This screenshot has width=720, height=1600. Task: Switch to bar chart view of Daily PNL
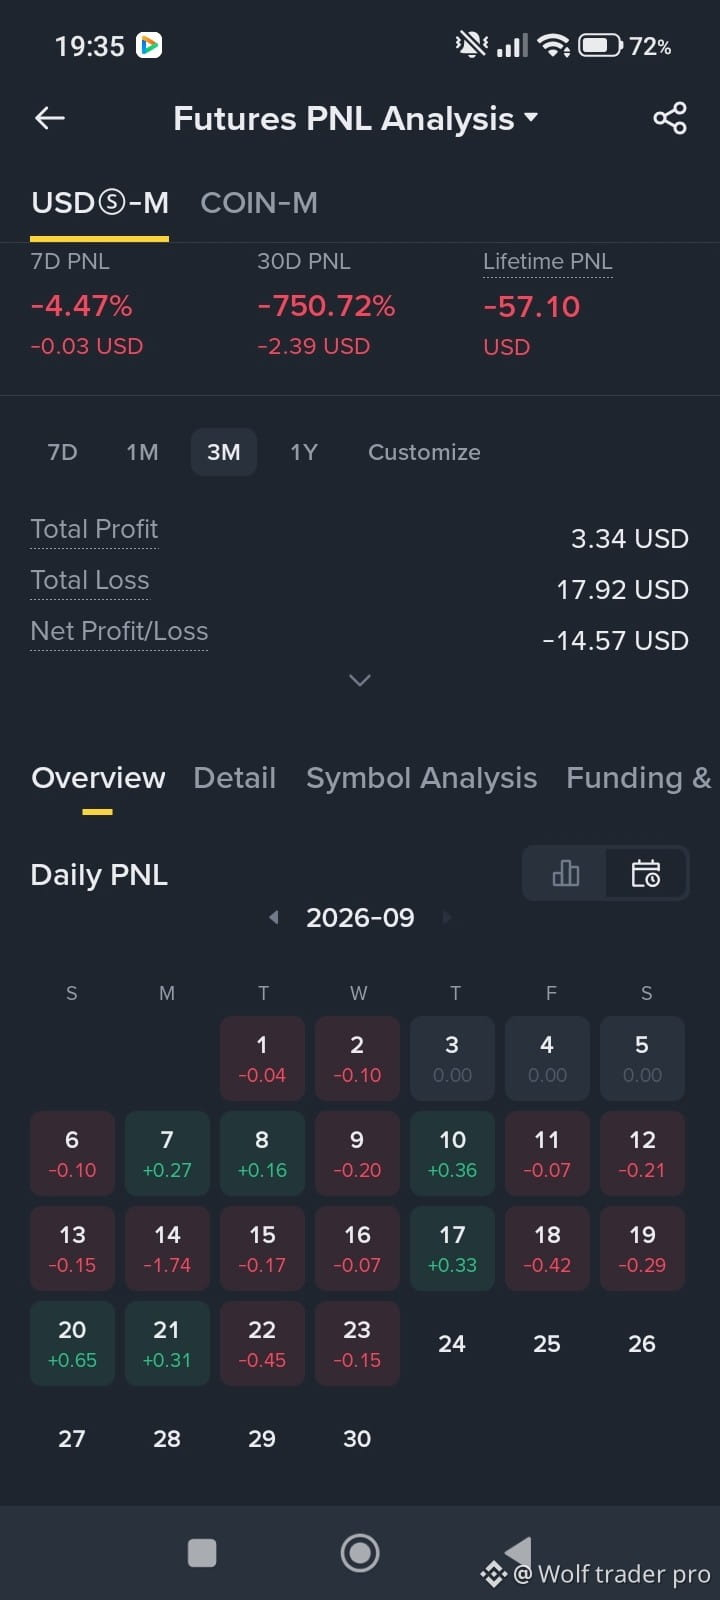566,874
